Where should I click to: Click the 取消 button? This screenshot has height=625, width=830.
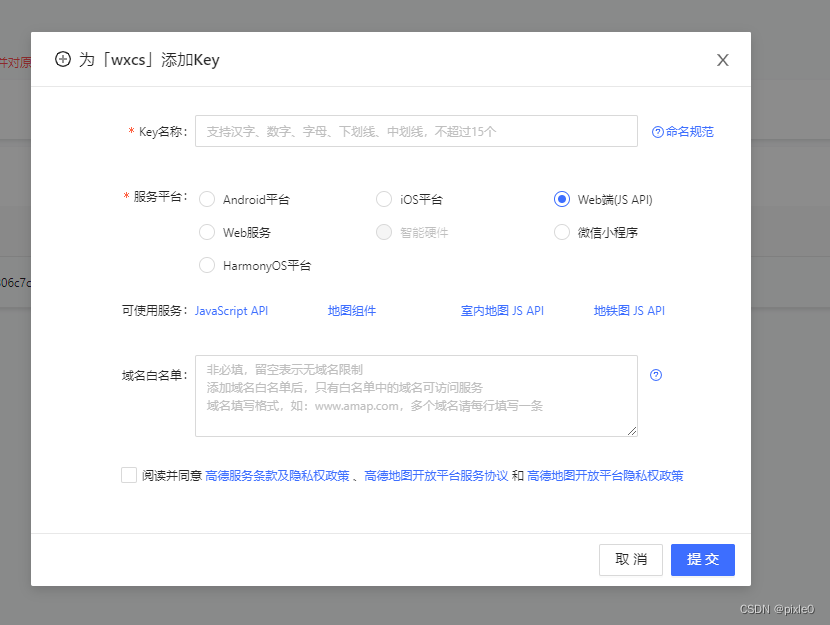coord(631,560)
